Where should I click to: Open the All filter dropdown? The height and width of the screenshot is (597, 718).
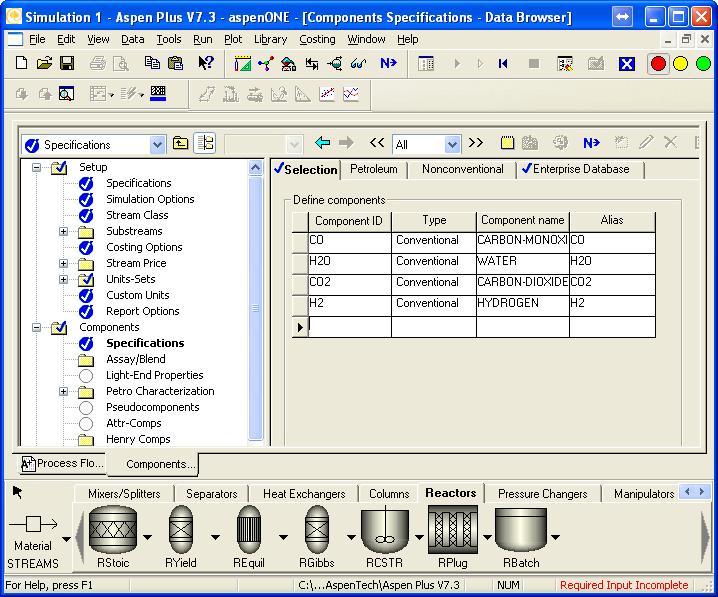point(452,145)
